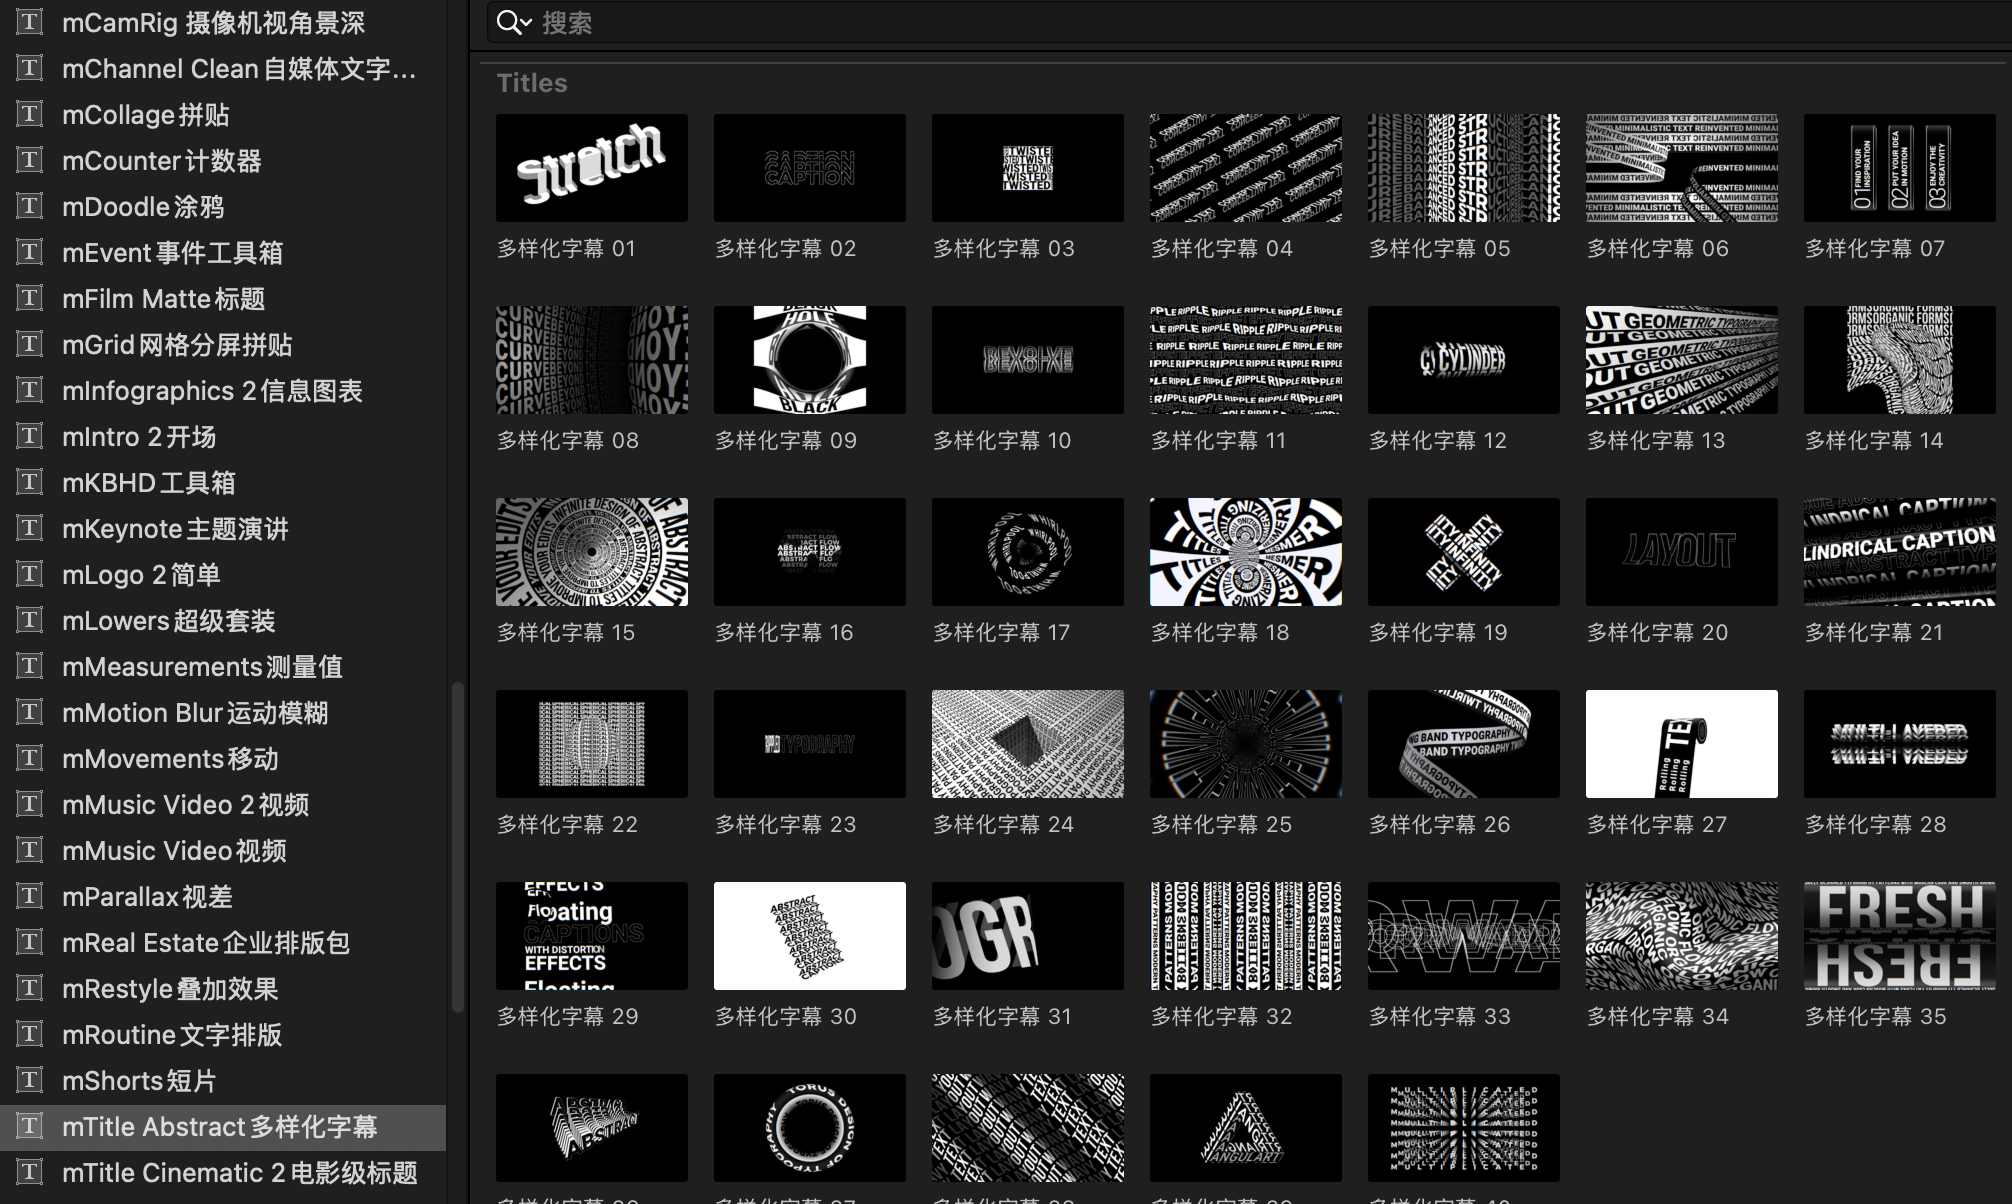Choose 多样化字幕 27 rolling white thumbnail

tap(1682, 744)
